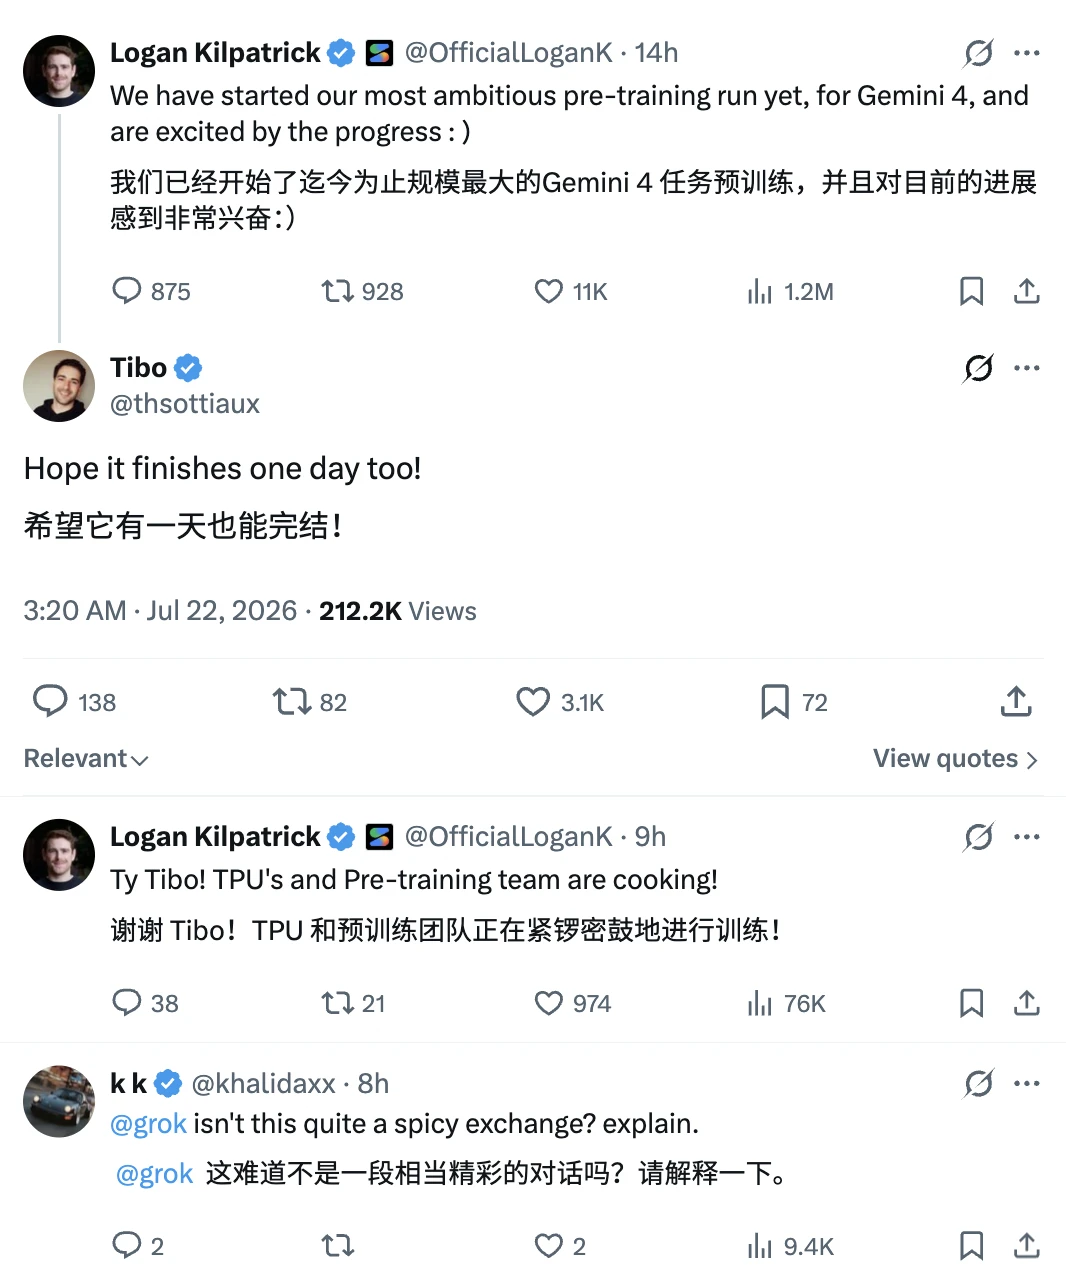Open Grok icon on Logan's 9h reply
The height and width of the screenshot is (1280, 1066).
979,837
